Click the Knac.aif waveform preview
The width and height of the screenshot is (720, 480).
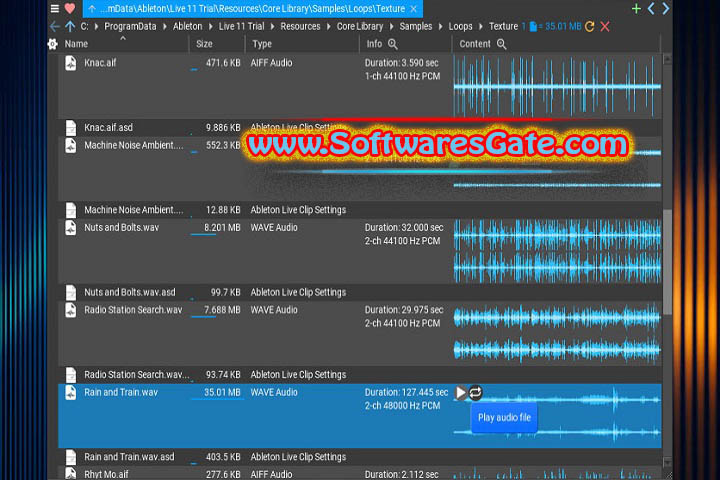(x=557, y=86)
